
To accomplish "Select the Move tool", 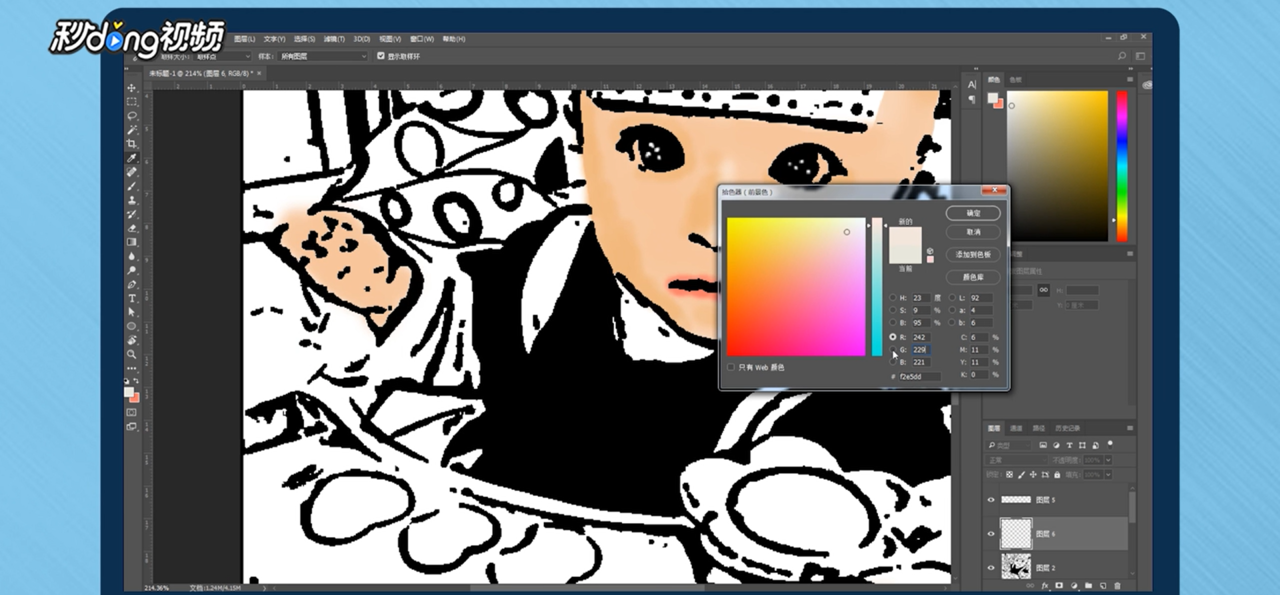I will [x=131, y=88].
